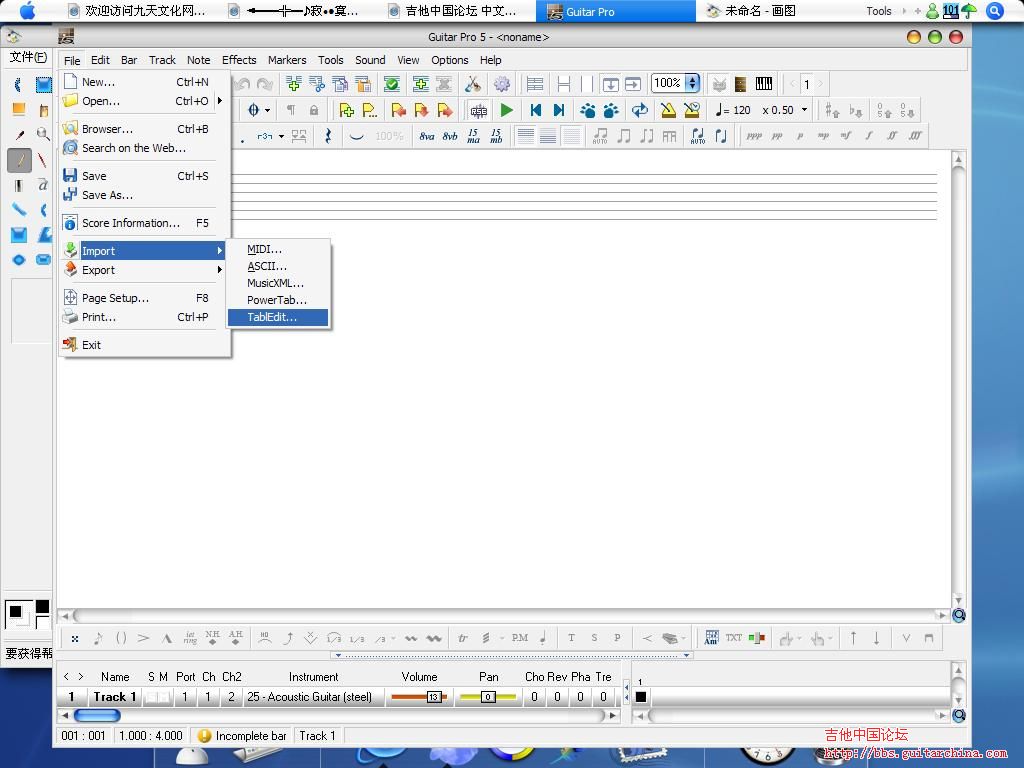Screen dimensions: 1024x768
Task: Expand the Export submenu
Action: [220, 270]
